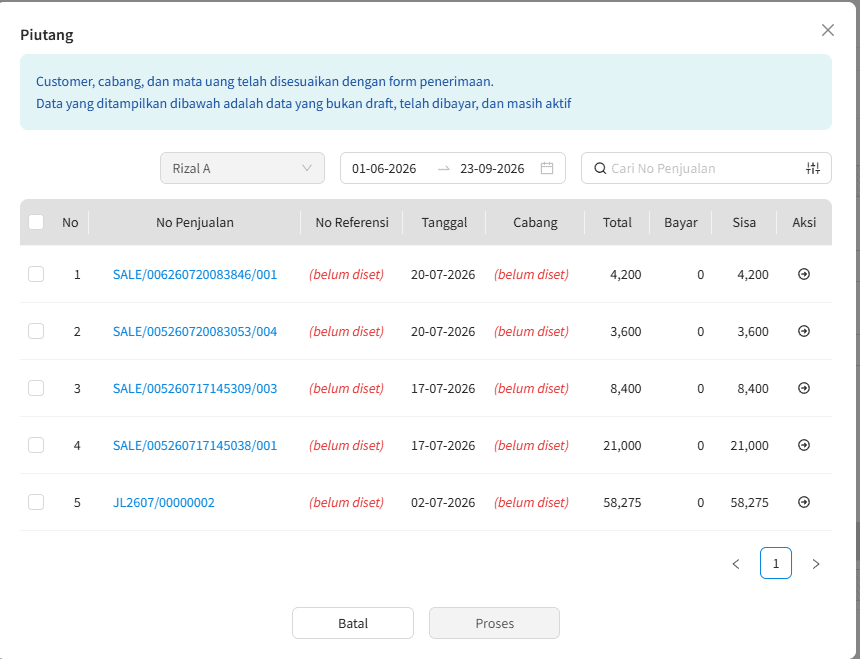The image size is (860, 659).
Task: Click the Sisa value 4,200
Action: (752, 274)
